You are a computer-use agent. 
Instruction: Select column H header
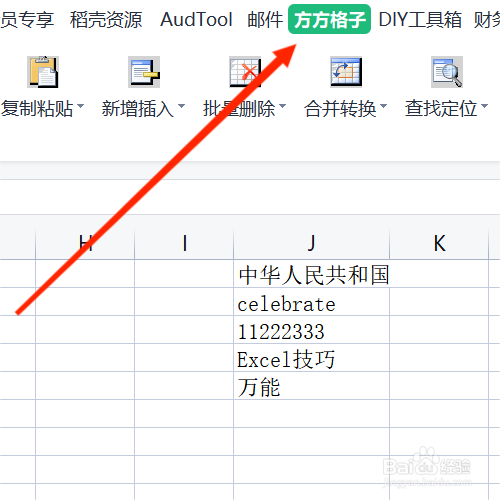(x=85, y=243)
